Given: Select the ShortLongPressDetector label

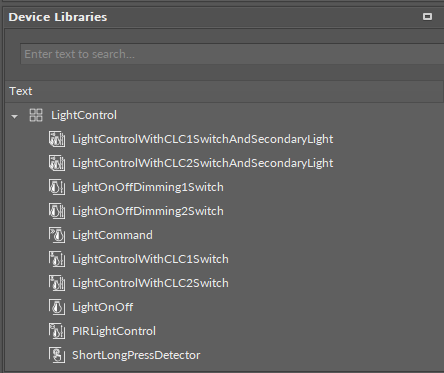Looking at the screenshot, I should [136, 355].
